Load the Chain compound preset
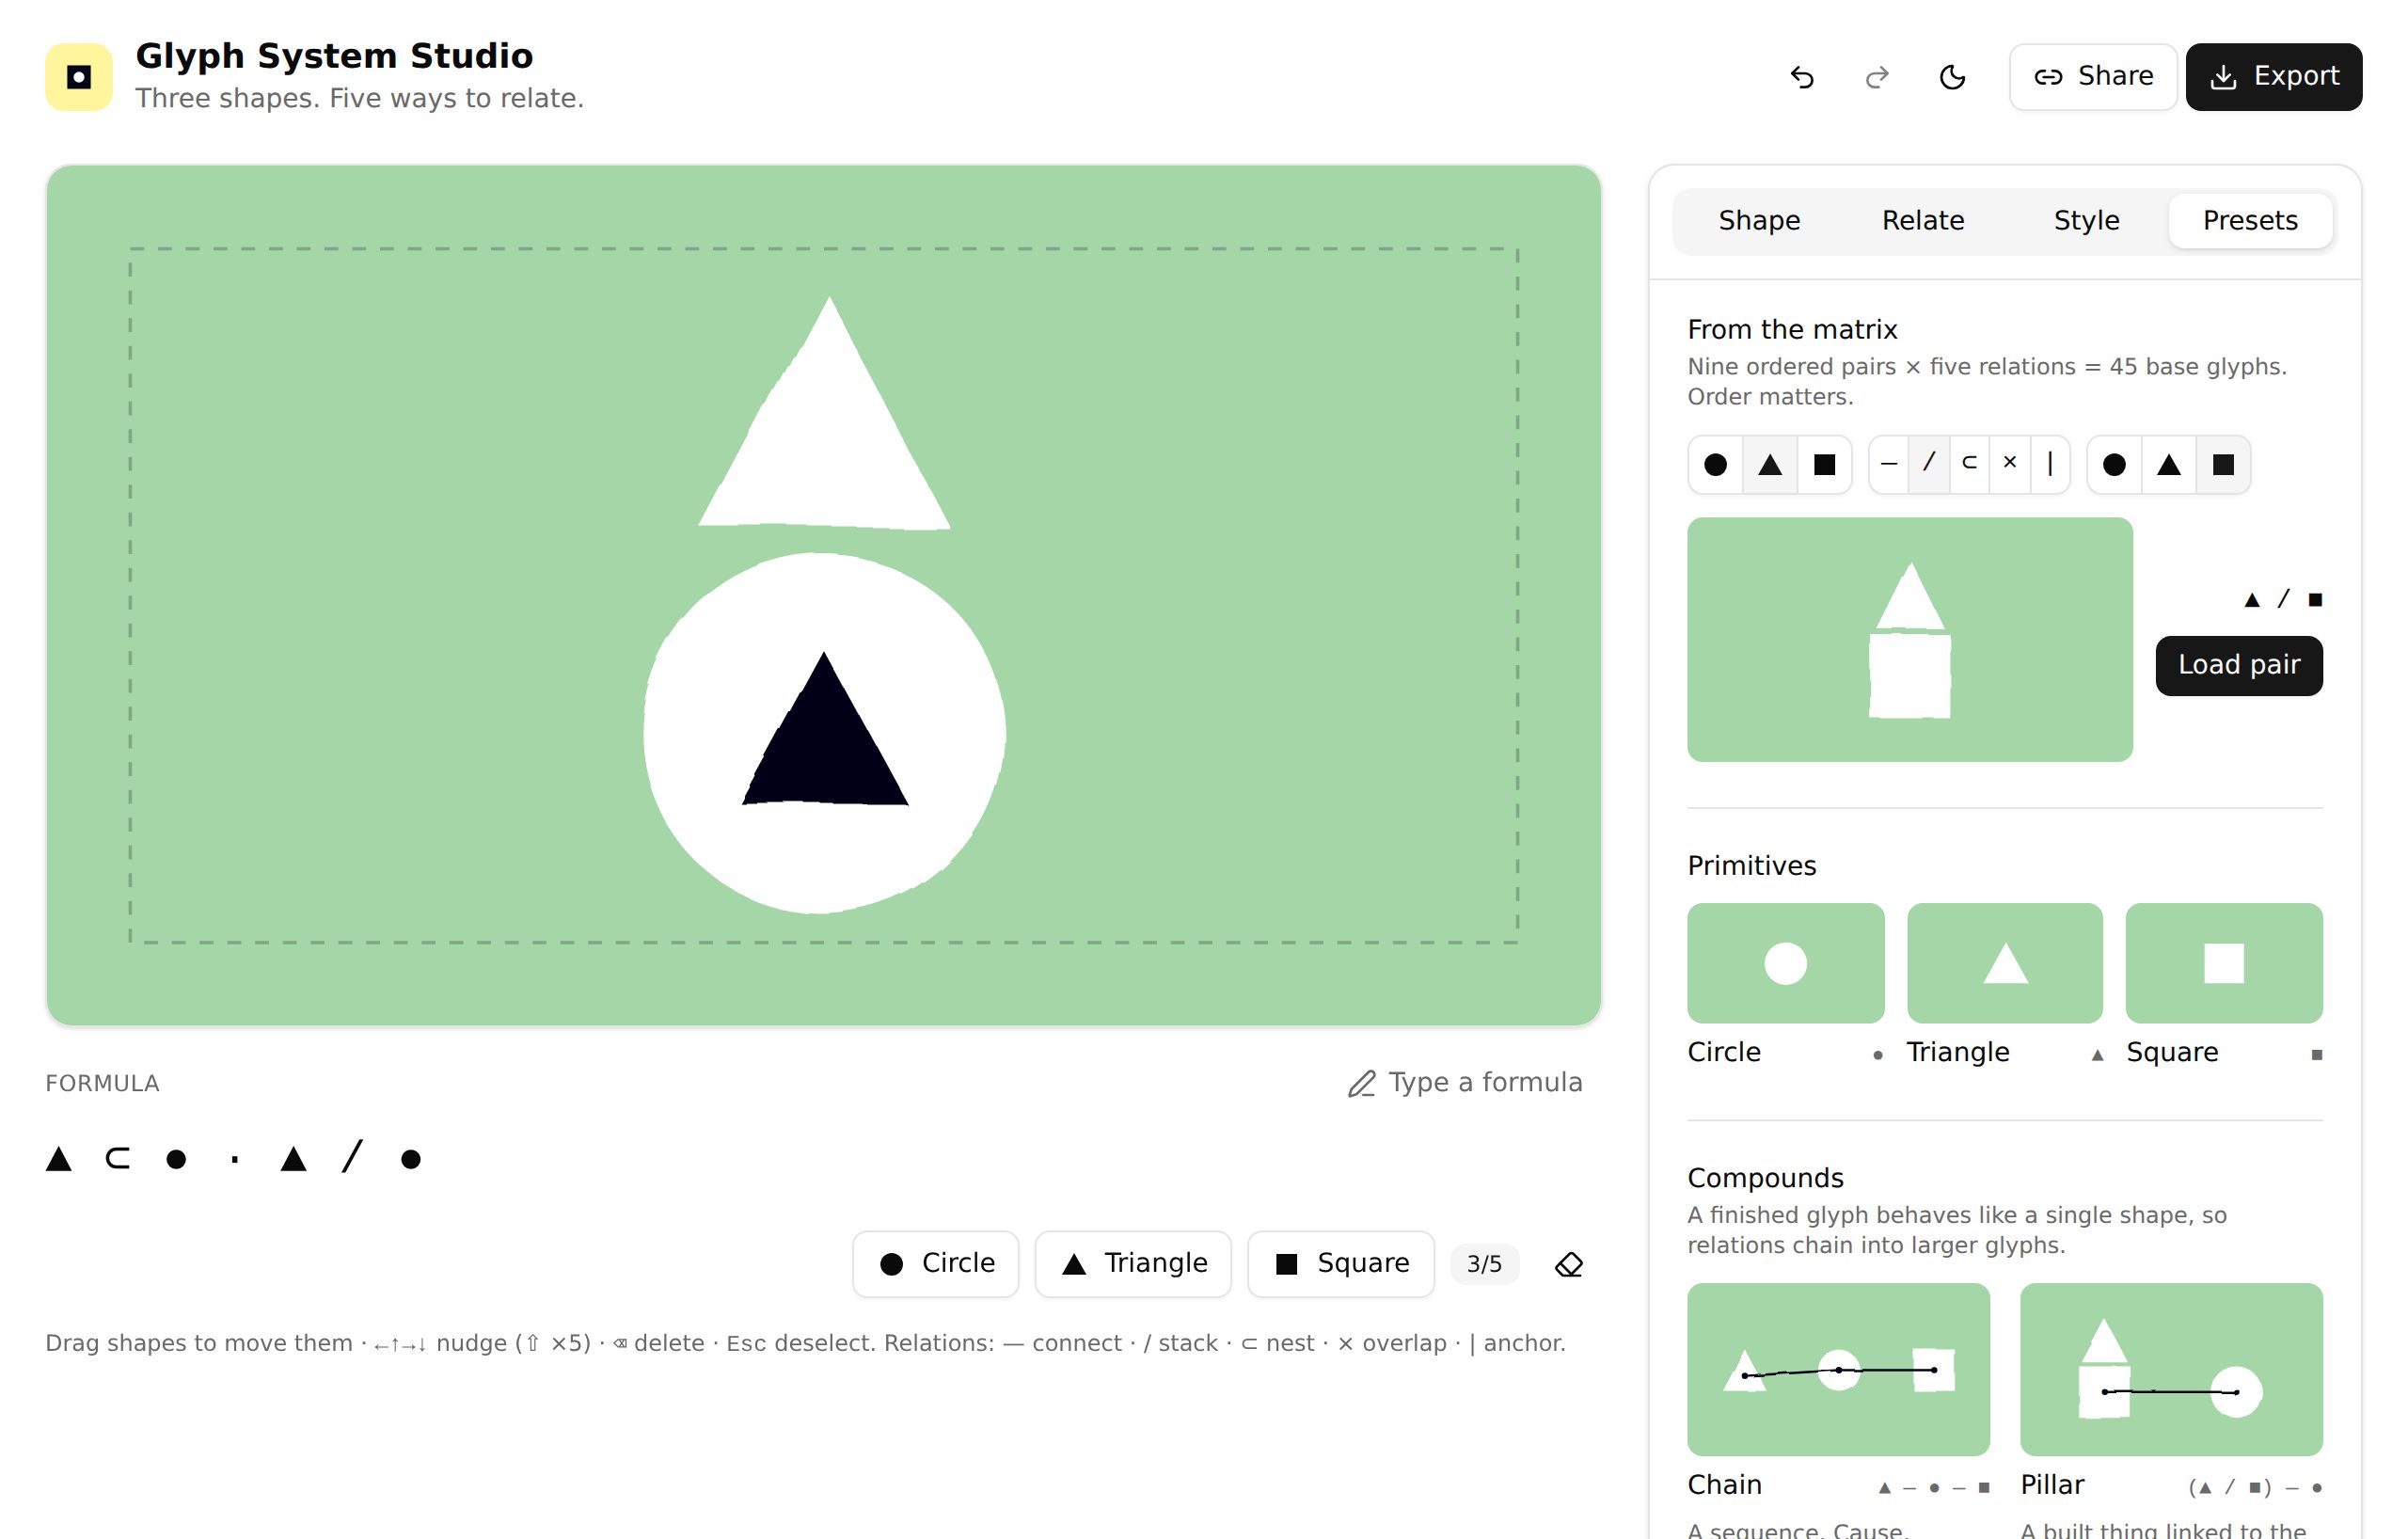This screenshot has height=1539, width=2408. pyautogui.click(x=1839, y=1370)
